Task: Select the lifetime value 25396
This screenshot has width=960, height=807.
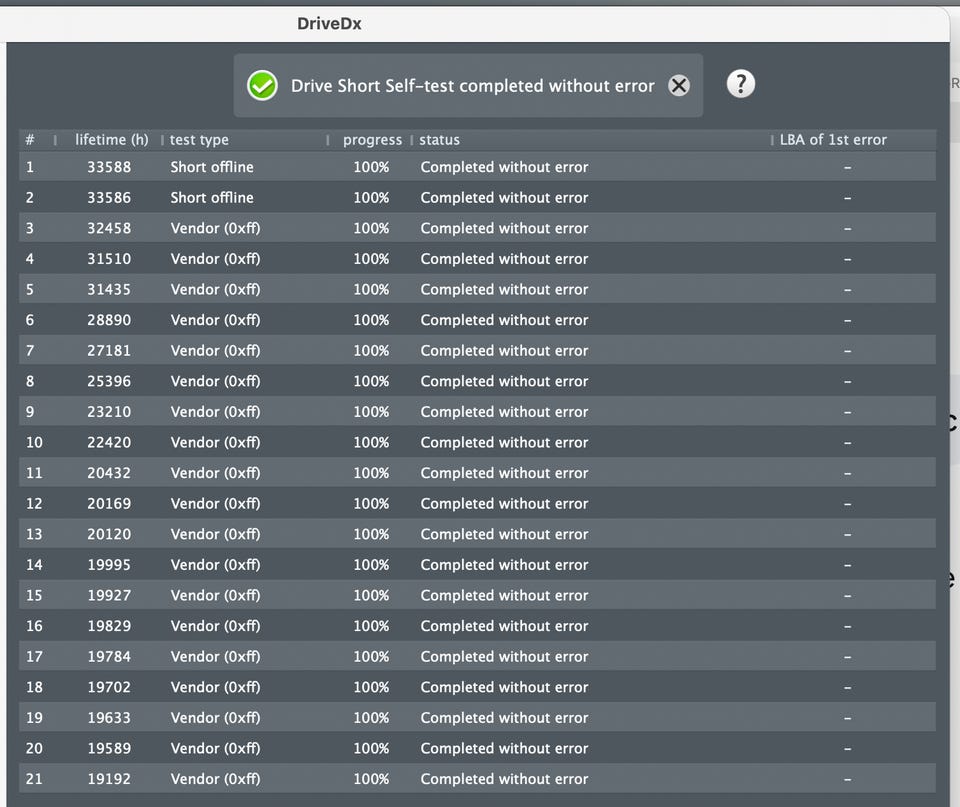Action: [109, 381]
